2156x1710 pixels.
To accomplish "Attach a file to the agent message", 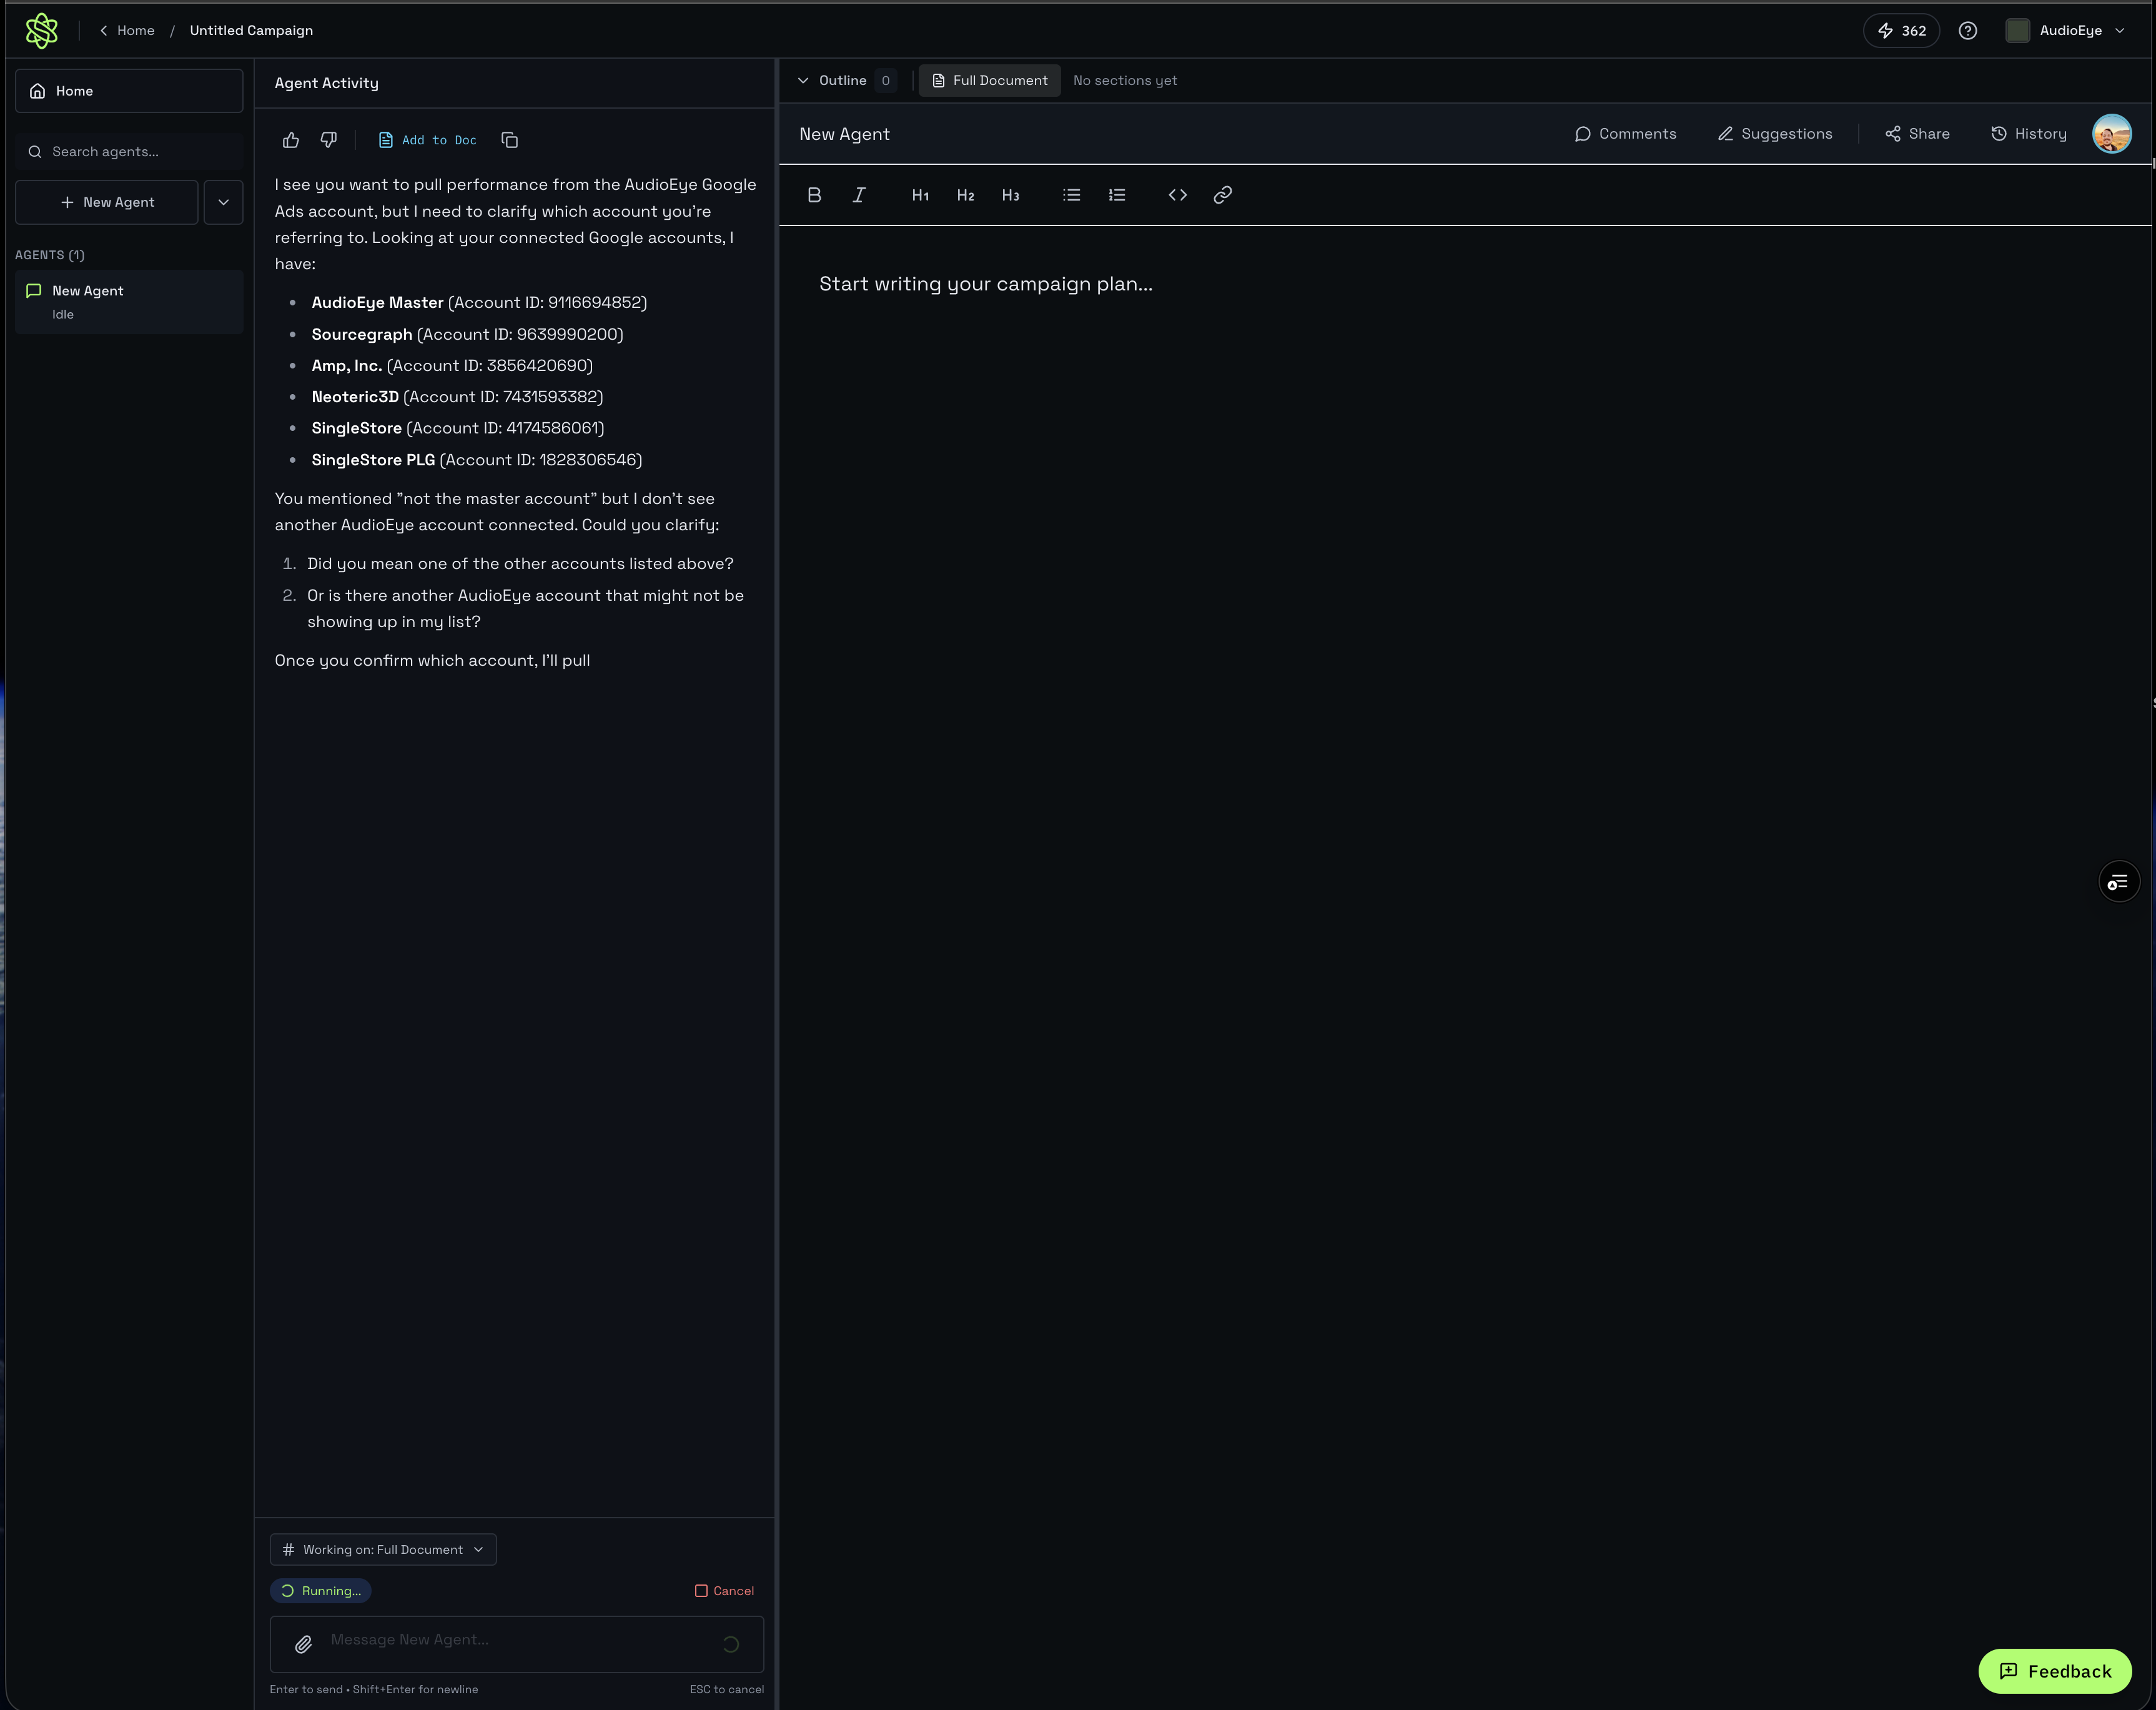I will pos(303,1644).
